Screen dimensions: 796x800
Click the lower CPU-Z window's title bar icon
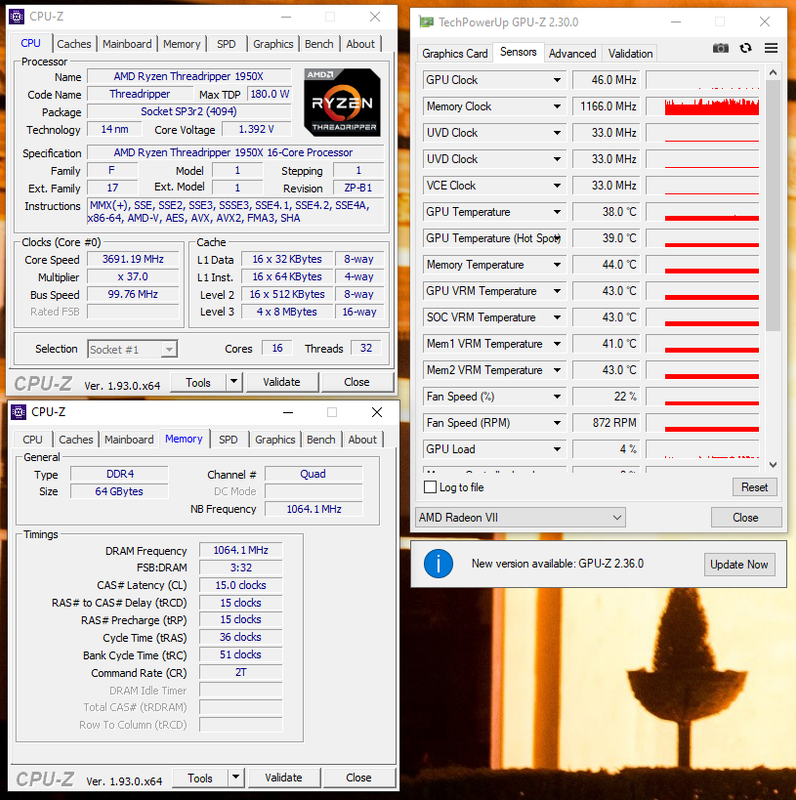tap(18, 412)
